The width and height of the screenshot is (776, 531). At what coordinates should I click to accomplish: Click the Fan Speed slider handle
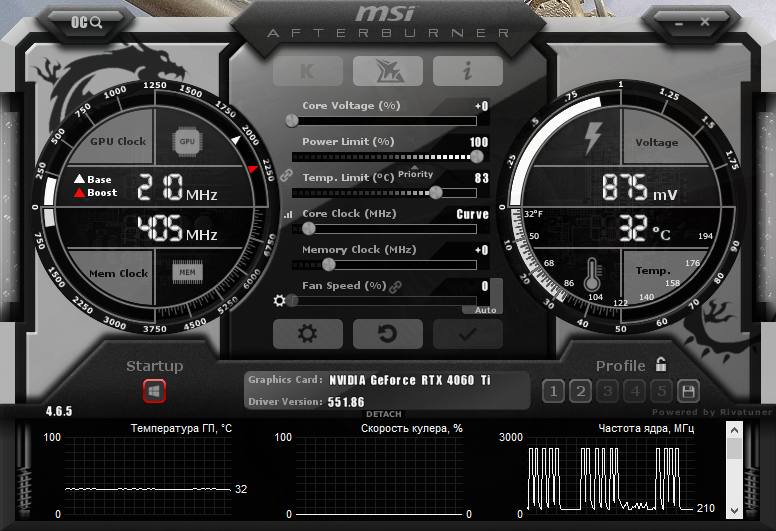292,300
